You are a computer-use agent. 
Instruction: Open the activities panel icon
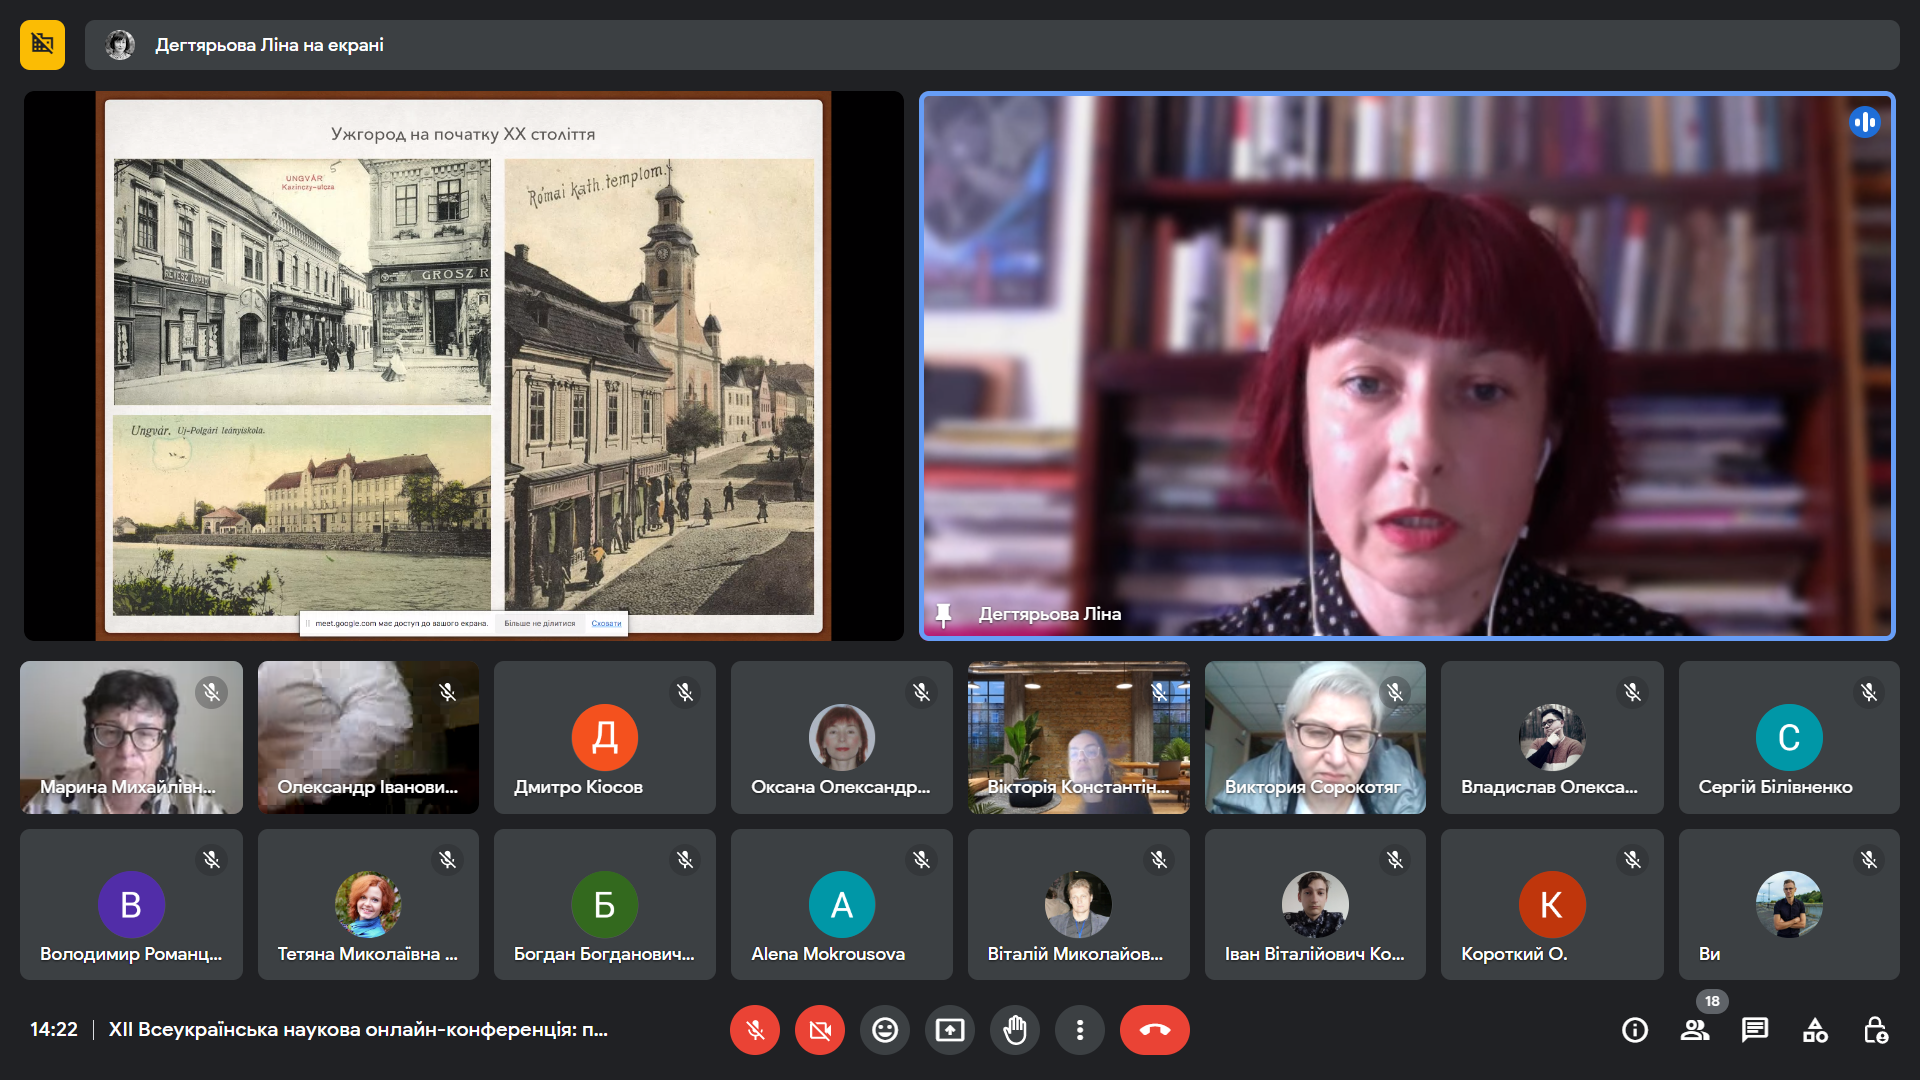pos(1815,1030)
